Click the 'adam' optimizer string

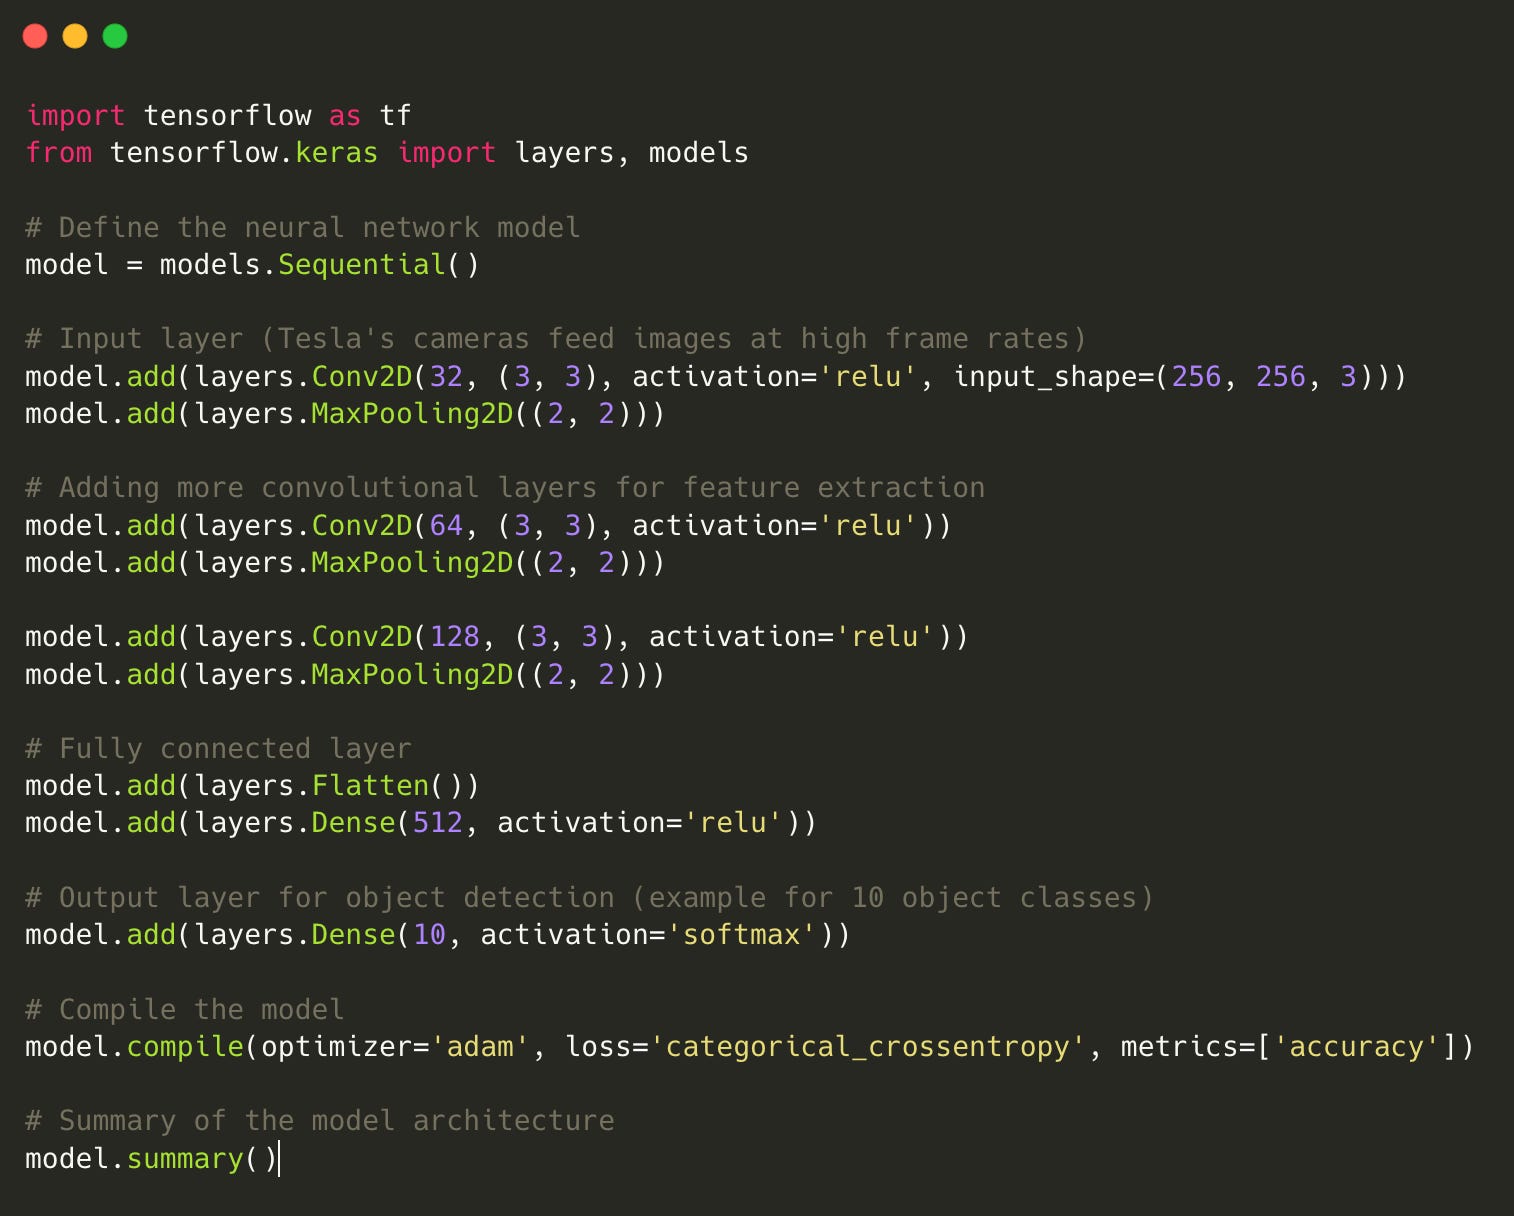pyautogui.click(x=480, y=1047)
